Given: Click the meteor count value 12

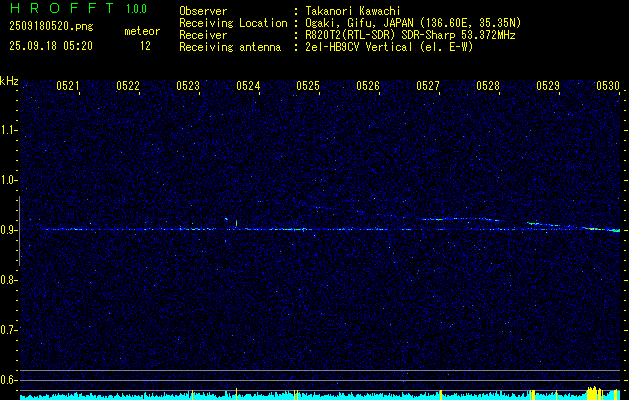Looking at the screenshot, I should (146, 45).
